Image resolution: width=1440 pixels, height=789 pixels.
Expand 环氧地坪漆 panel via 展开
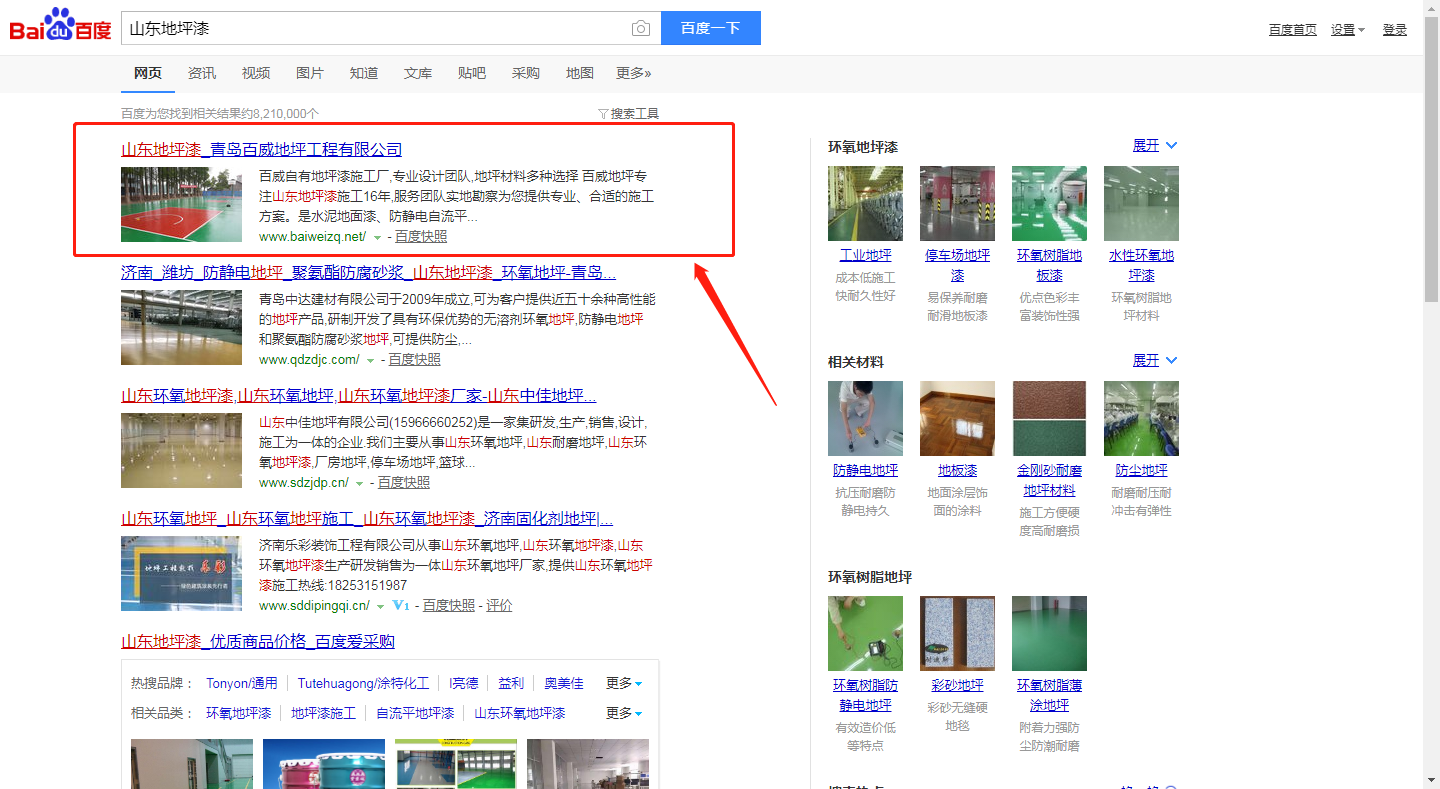click(x=1155, y=146)
